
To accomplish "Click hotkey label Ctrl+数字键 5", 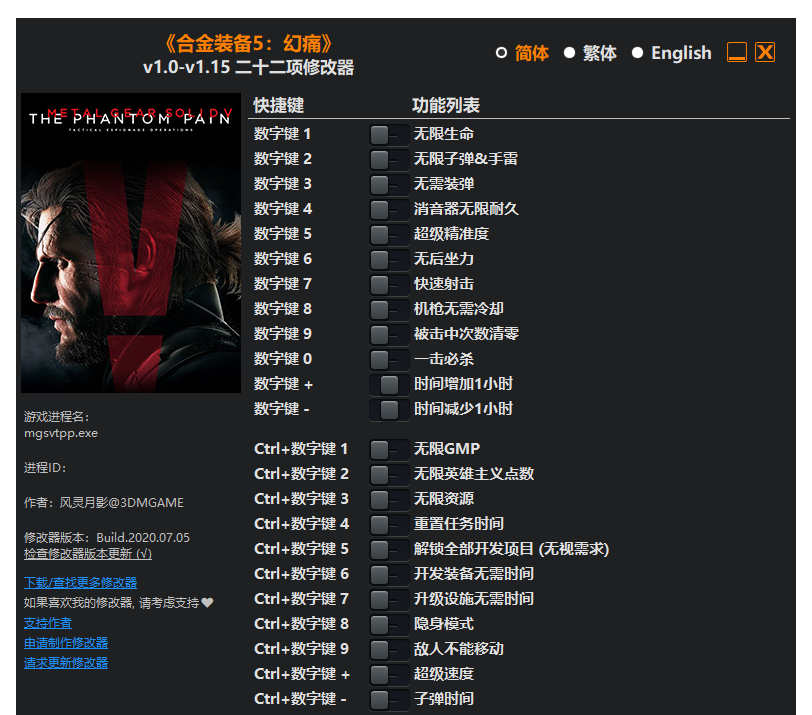I will tap(301, 549).
